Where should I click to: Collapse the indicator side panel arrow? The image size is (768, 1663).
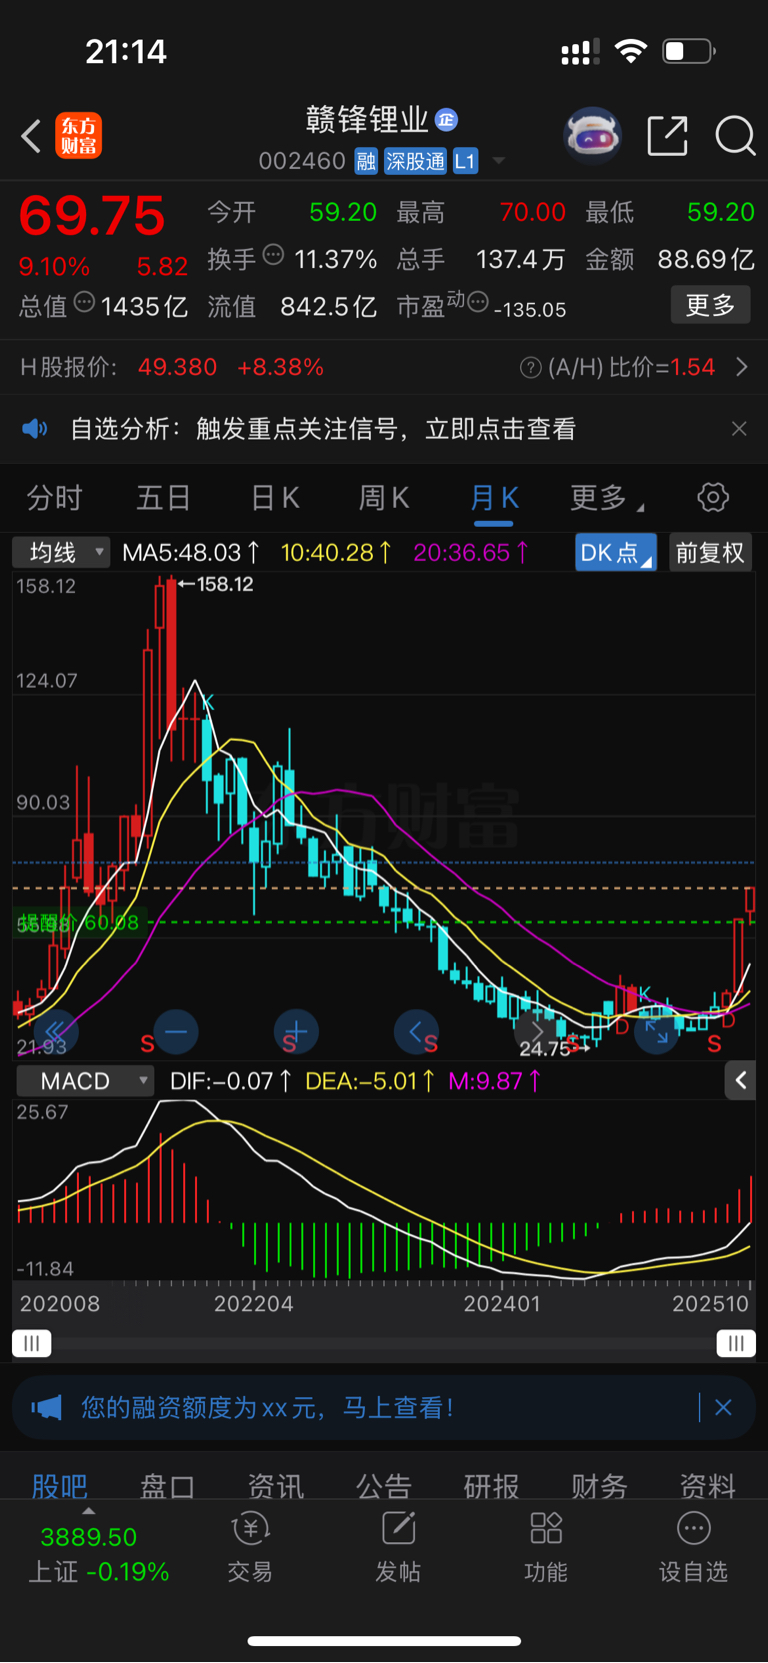point(740,1080)
